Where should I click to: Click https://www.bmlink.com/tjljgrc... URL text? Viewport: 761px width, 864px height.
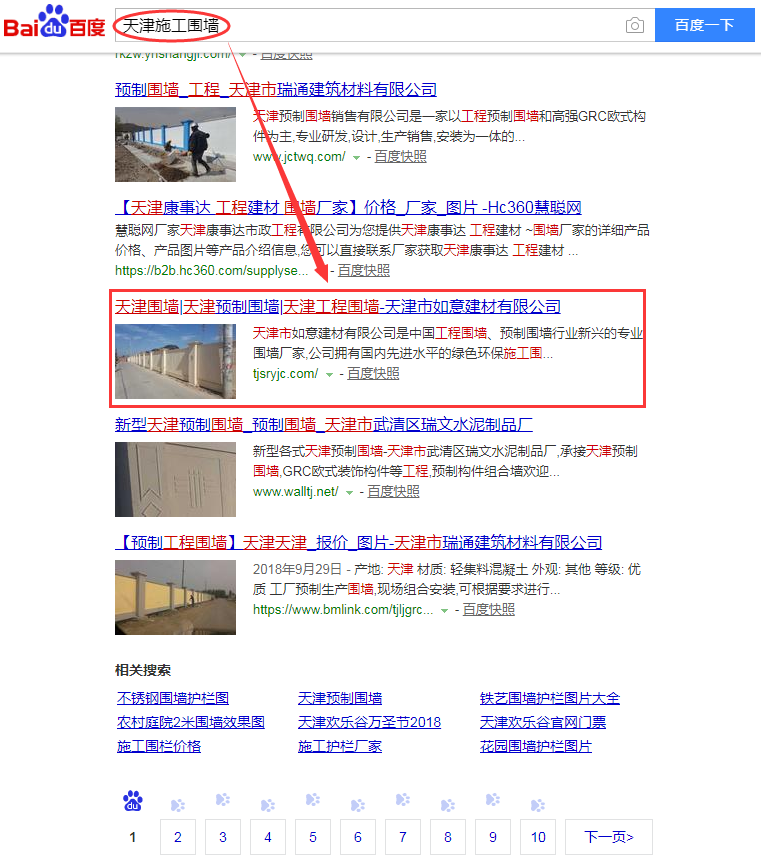343,609
